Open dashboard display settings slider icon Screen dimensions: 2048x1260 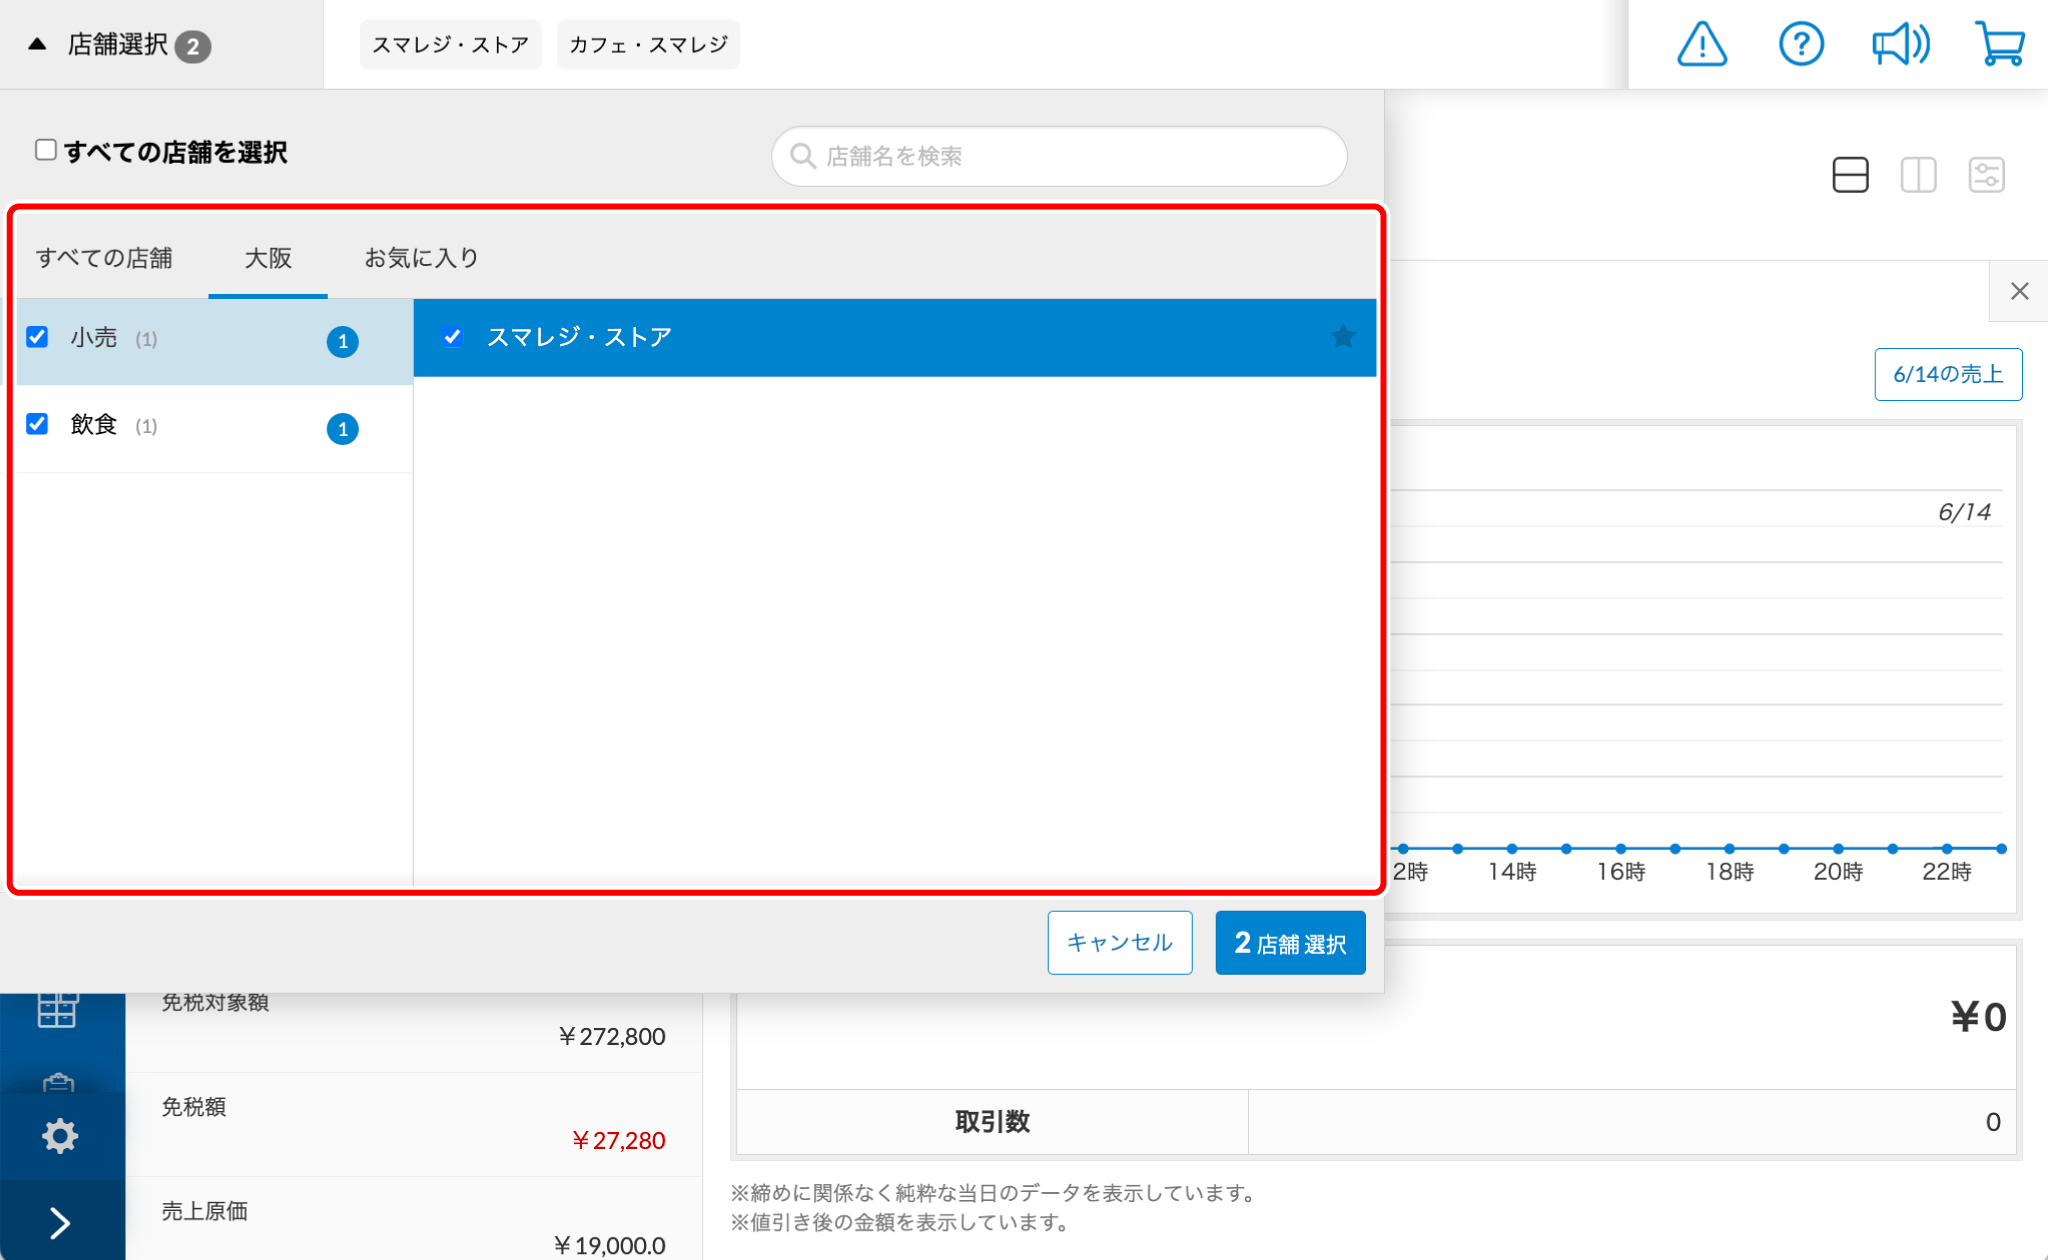[1986, 175]
